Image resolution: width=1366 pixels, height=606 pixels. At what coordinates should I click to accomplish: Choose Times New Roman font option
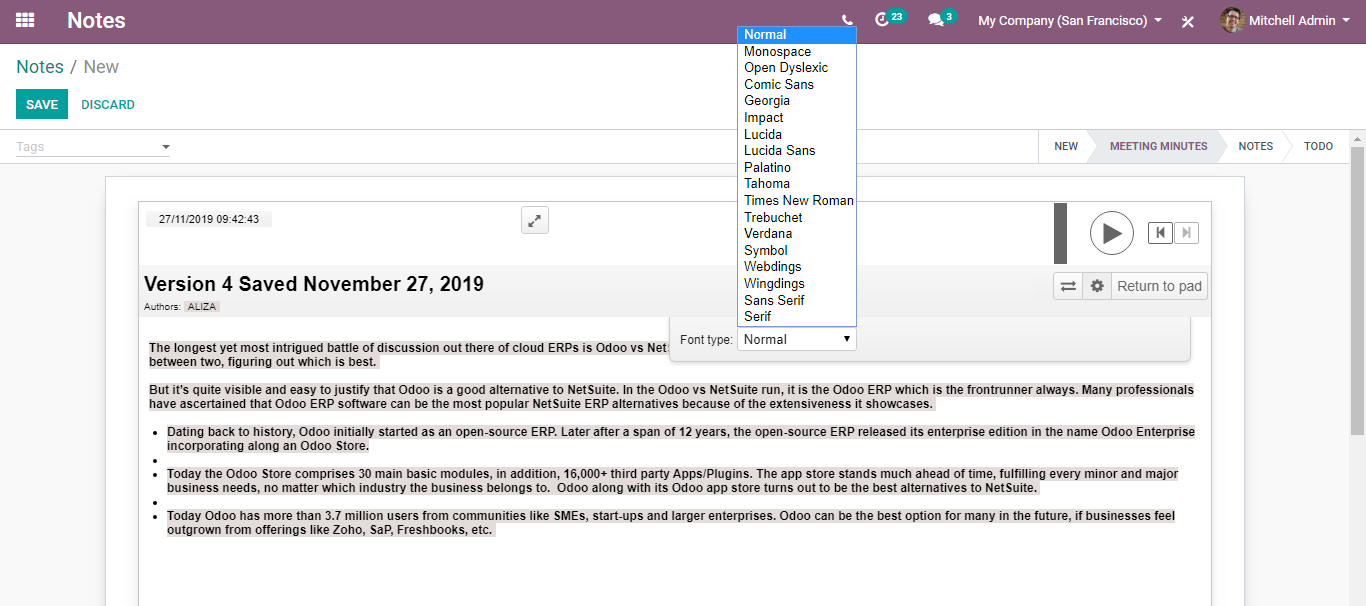[797, 201]
